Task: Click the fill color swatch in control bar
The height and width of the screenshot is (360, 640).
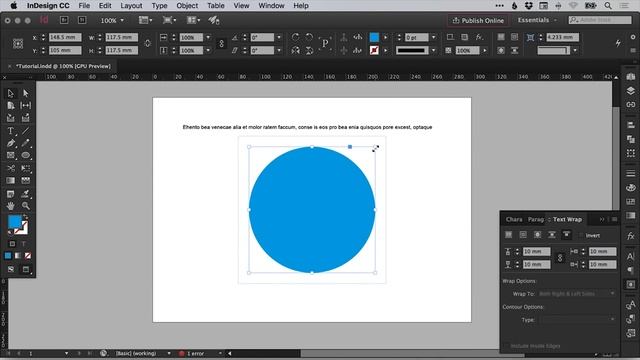Action: [x=374, y=37]
